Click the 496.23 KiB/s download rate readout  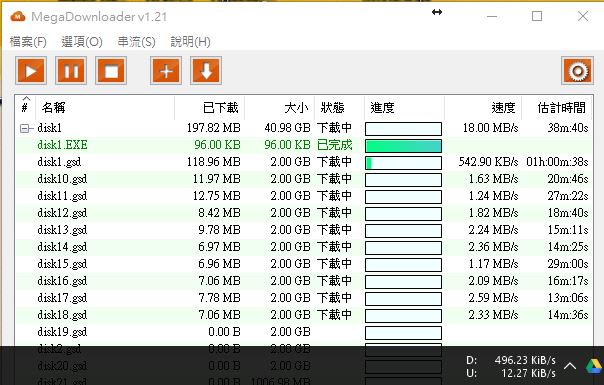[x=525, y=360]
